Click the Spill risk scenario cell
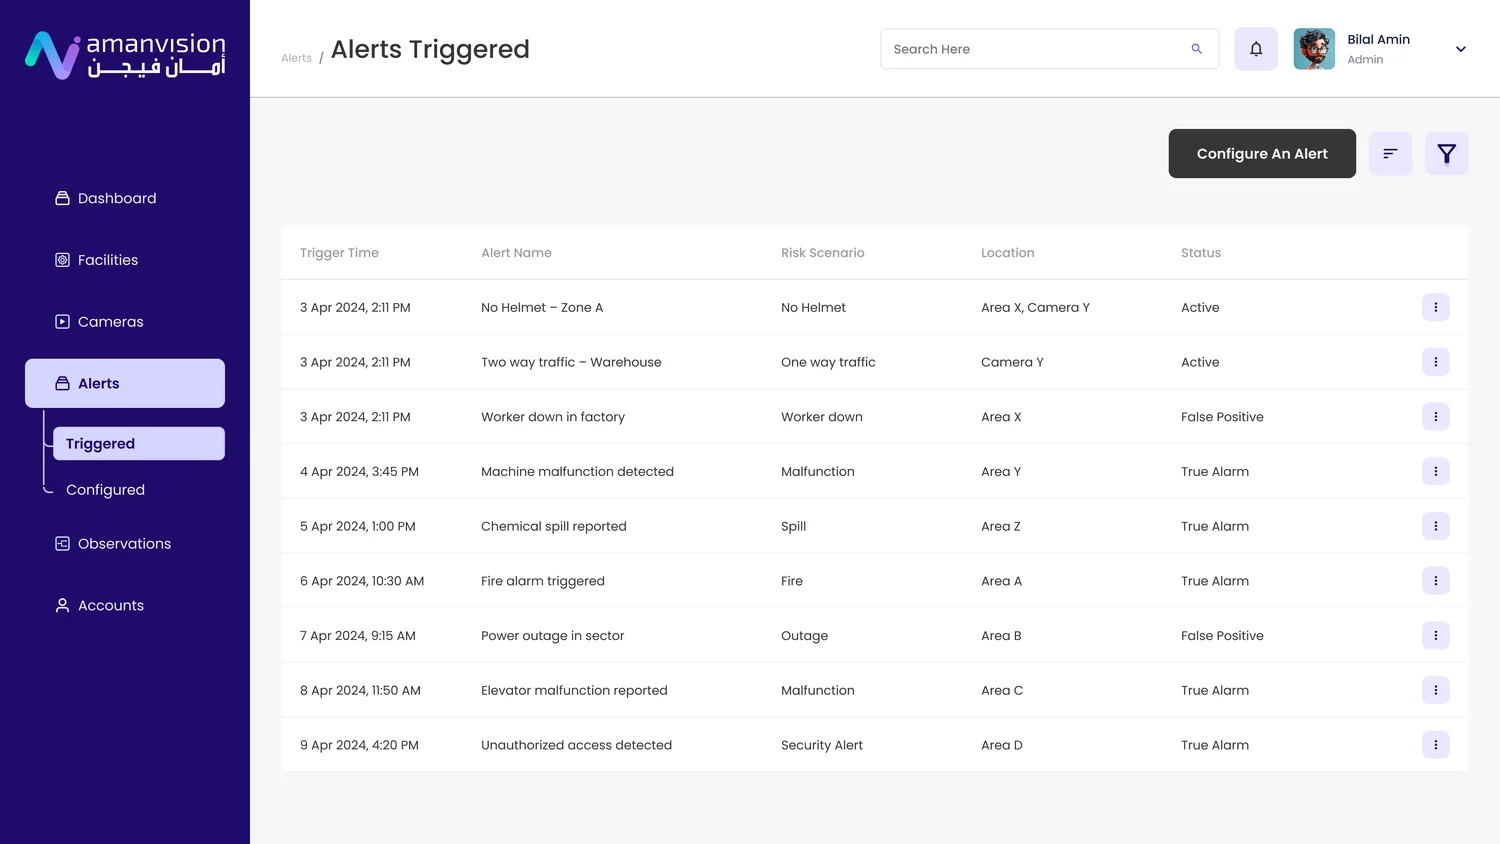The image size is (1500, 844). pos(793,526)
